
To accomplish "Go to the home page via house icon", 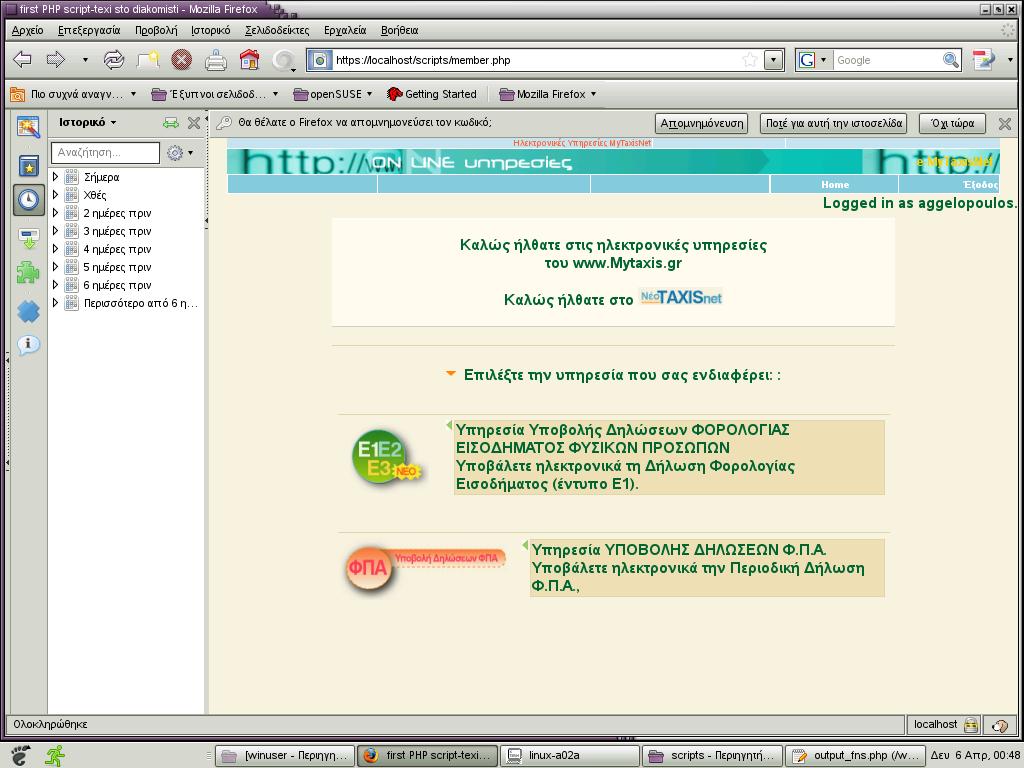I will [x=249, y=60].
